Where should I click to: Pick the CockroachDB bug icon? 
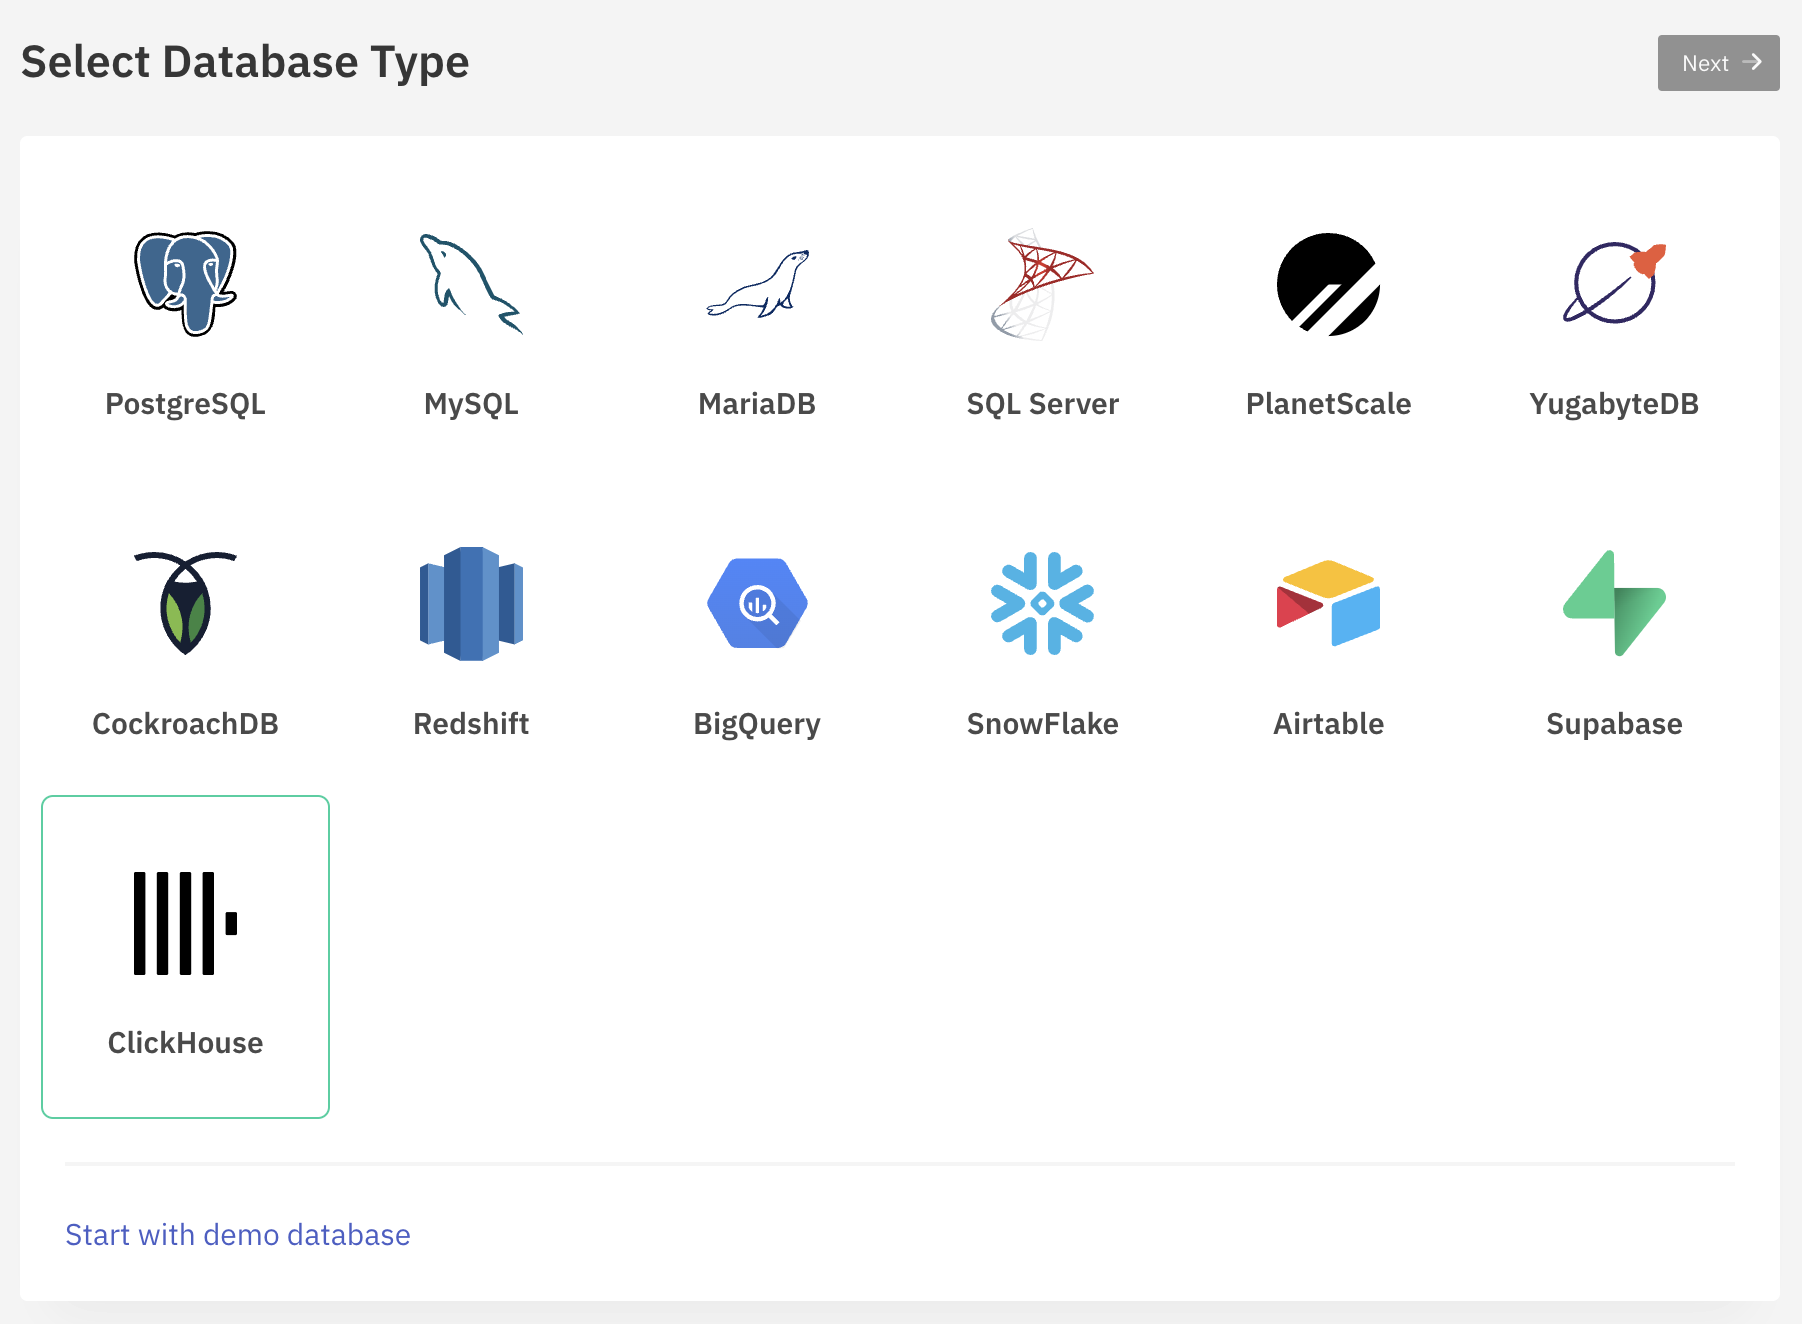point(186,603)
